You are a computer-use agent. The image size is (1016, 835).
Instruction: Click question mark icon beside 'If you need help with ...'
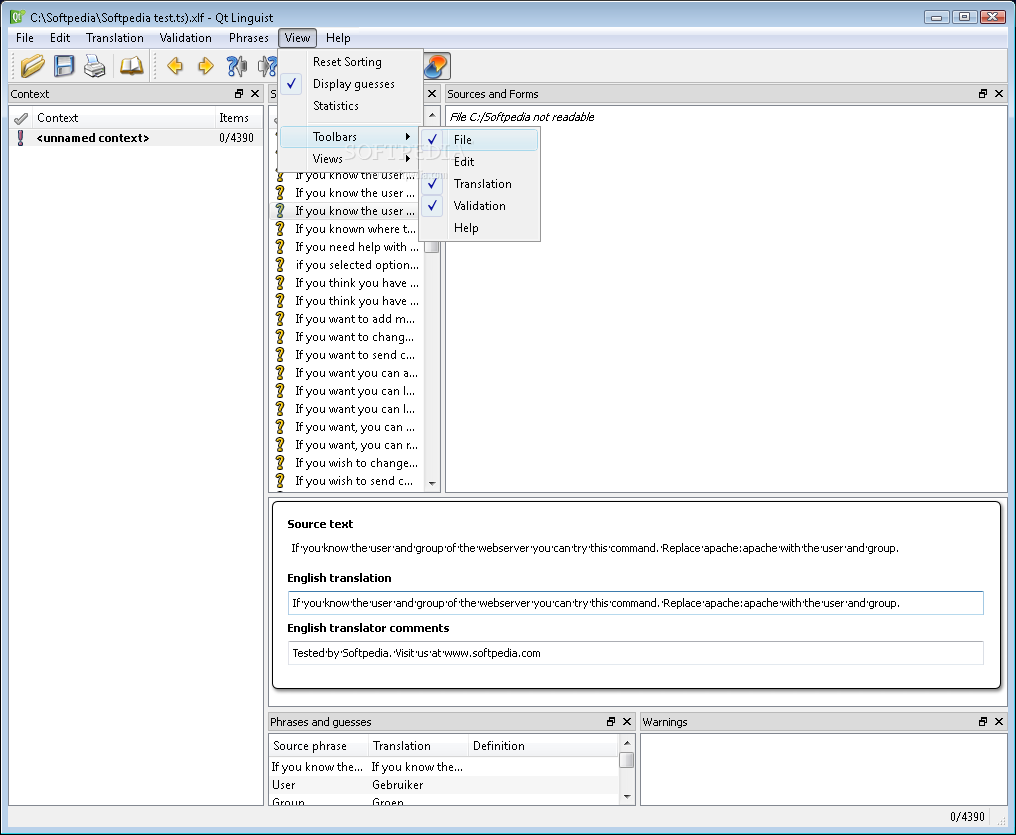pos(280,247)
